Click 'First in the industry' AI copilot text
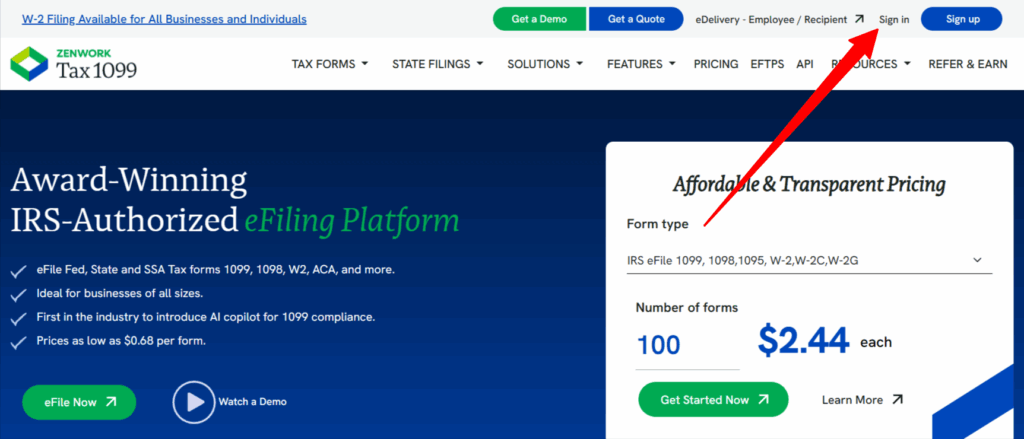 click(206, 317)
